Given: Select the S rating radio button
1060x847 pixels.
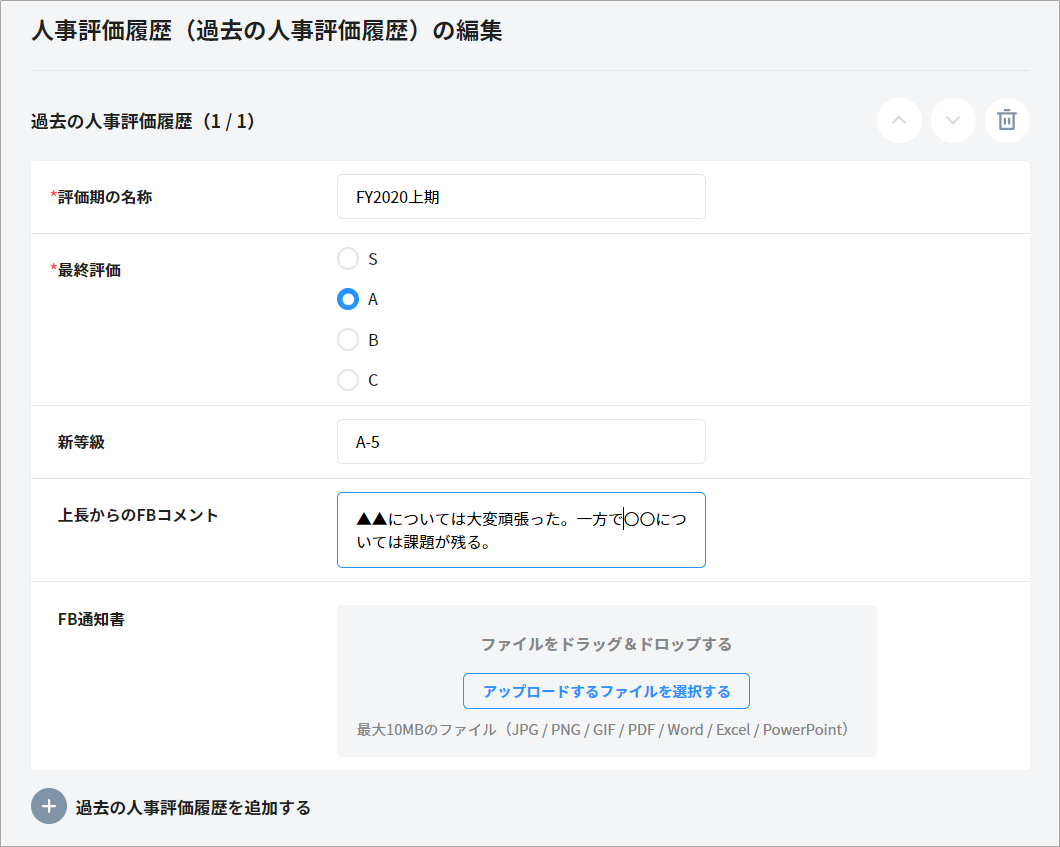Looking at the screenshot, I should pos(348,259).
